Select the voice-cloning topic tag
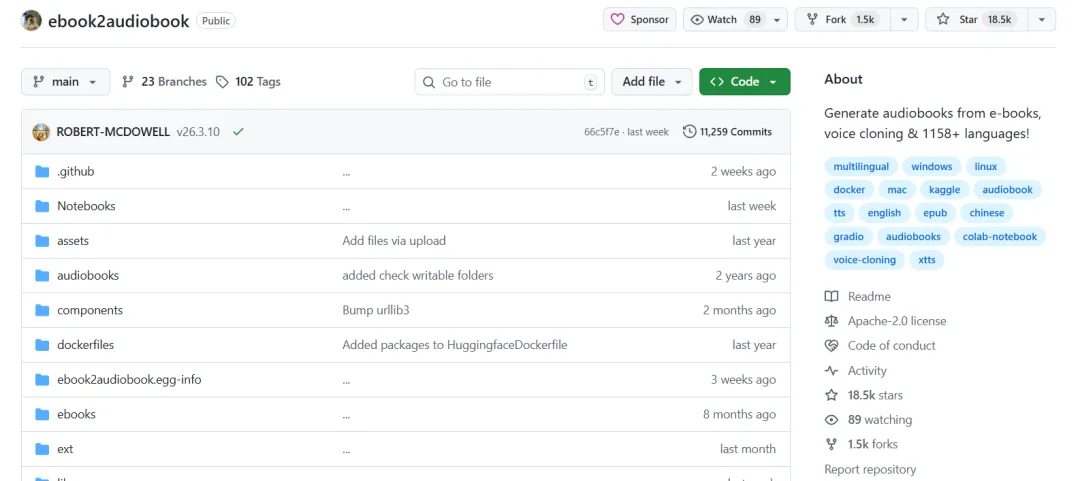Viewport: 1080px width, 481px height. 864,260
